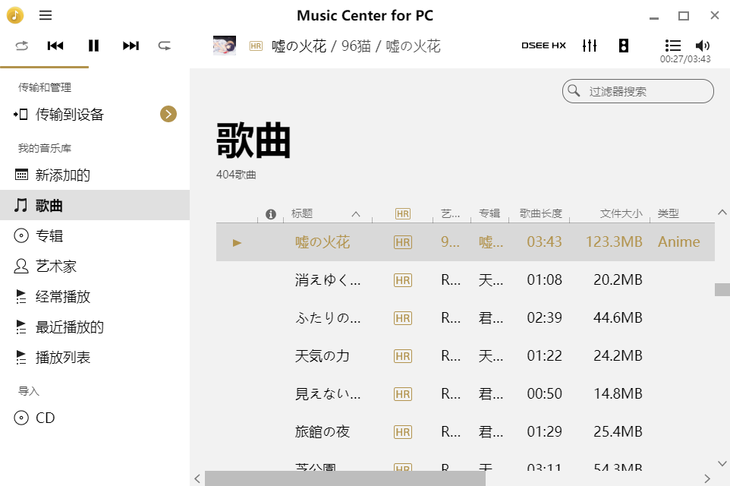The height and width of the screenshot is (486, 730).
Task: Click Anime genre cell
Action: tap(679, 242)
